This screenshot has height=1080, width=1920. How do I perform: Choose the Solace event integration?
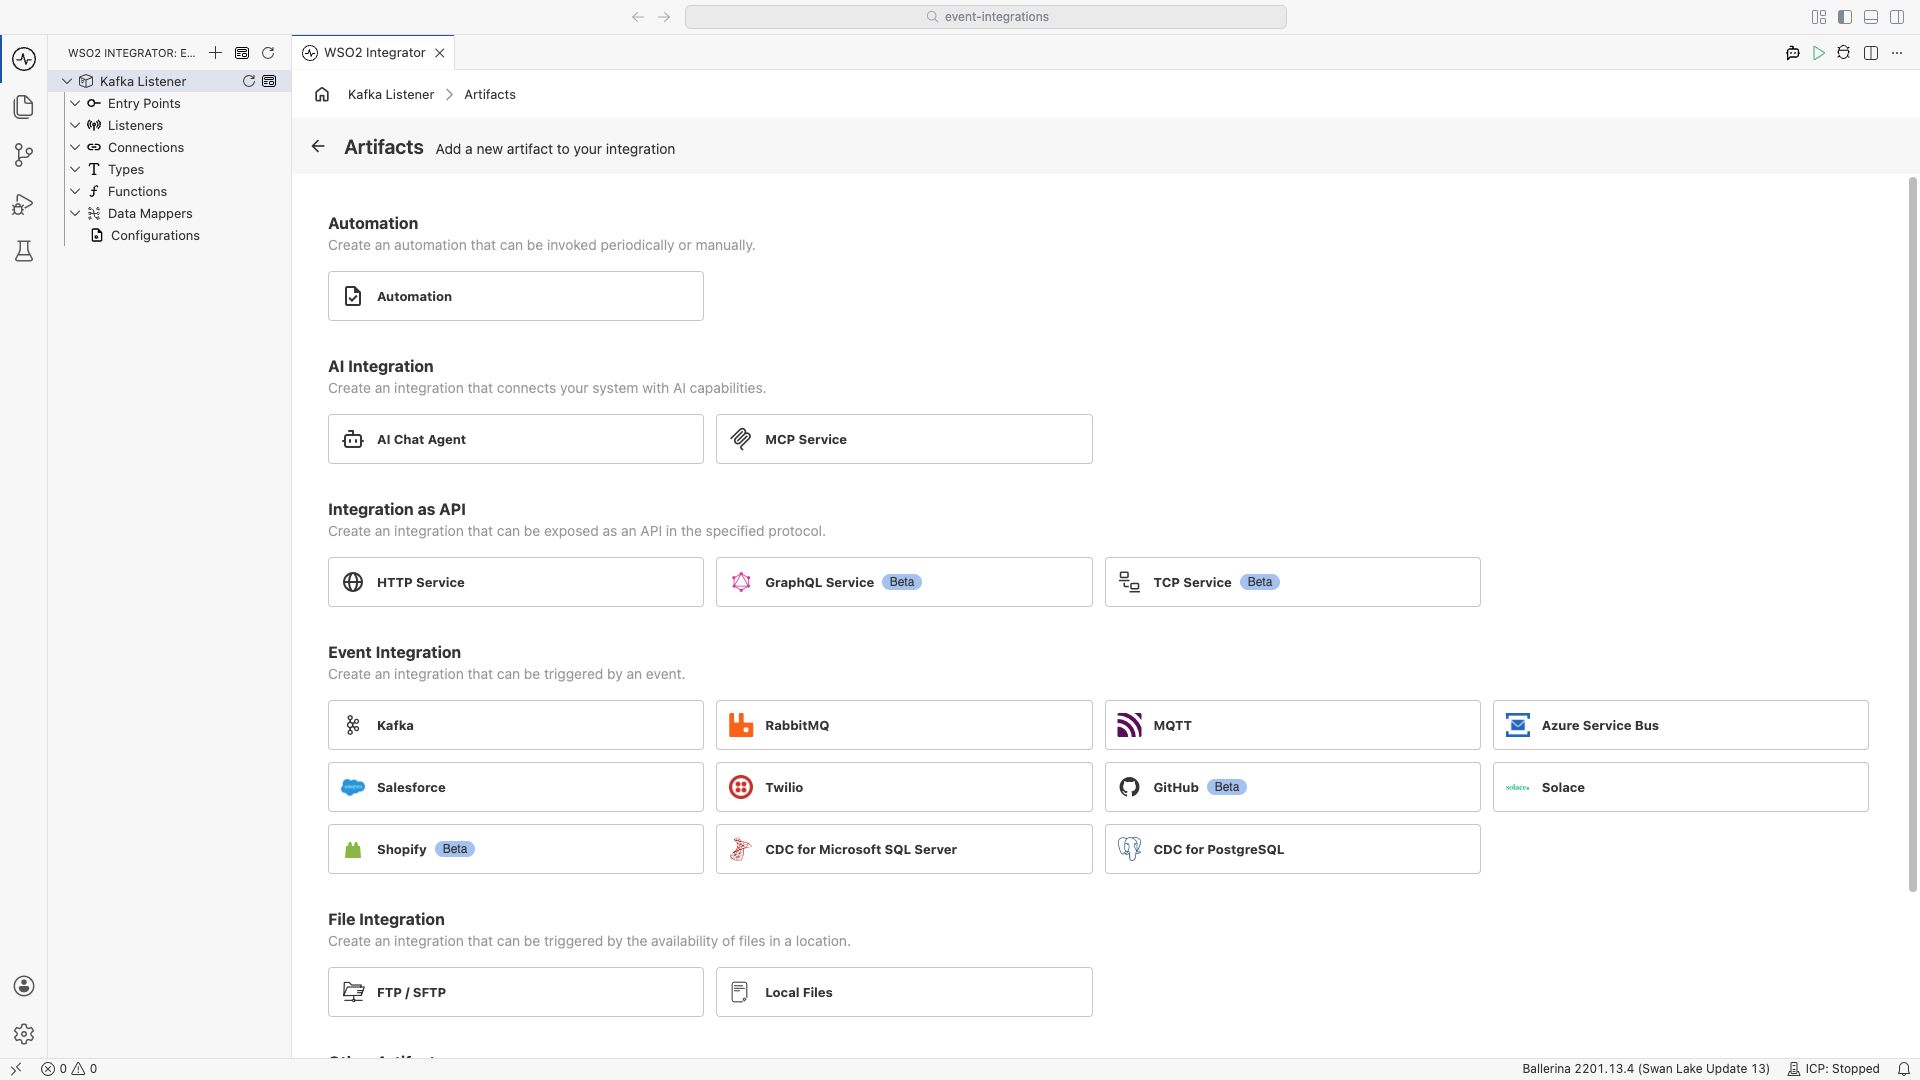(x=1681, y=787)
